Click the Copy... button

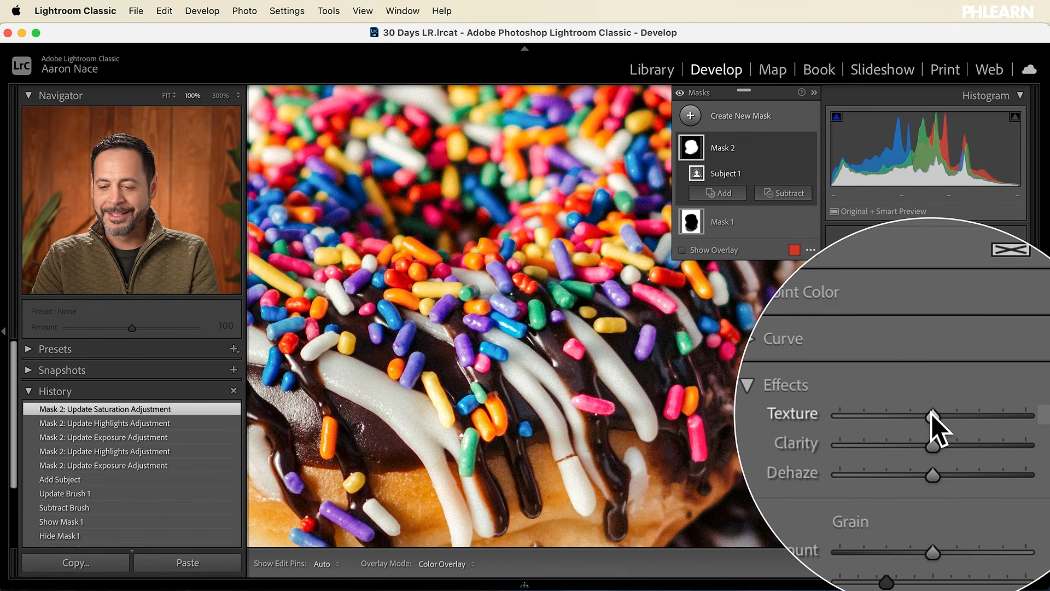click(x=76, y=563)
